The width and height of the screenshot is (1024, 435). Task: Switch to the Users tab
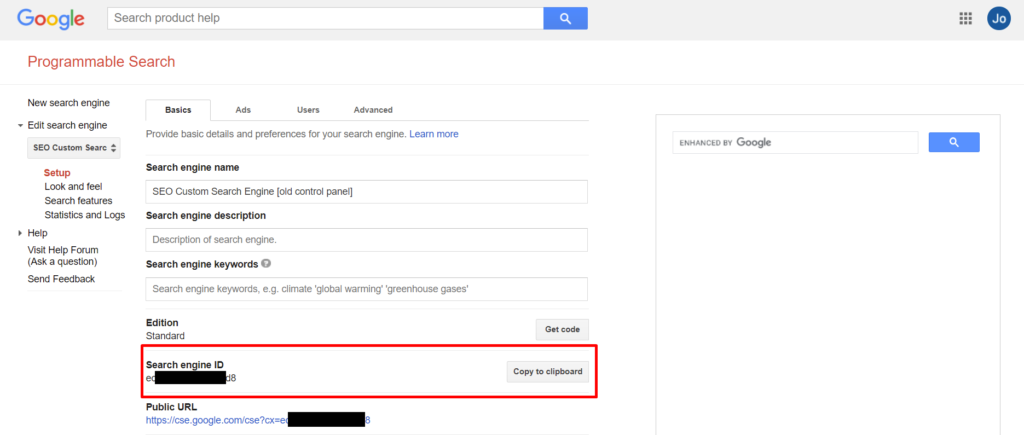[x=308, y=110]
